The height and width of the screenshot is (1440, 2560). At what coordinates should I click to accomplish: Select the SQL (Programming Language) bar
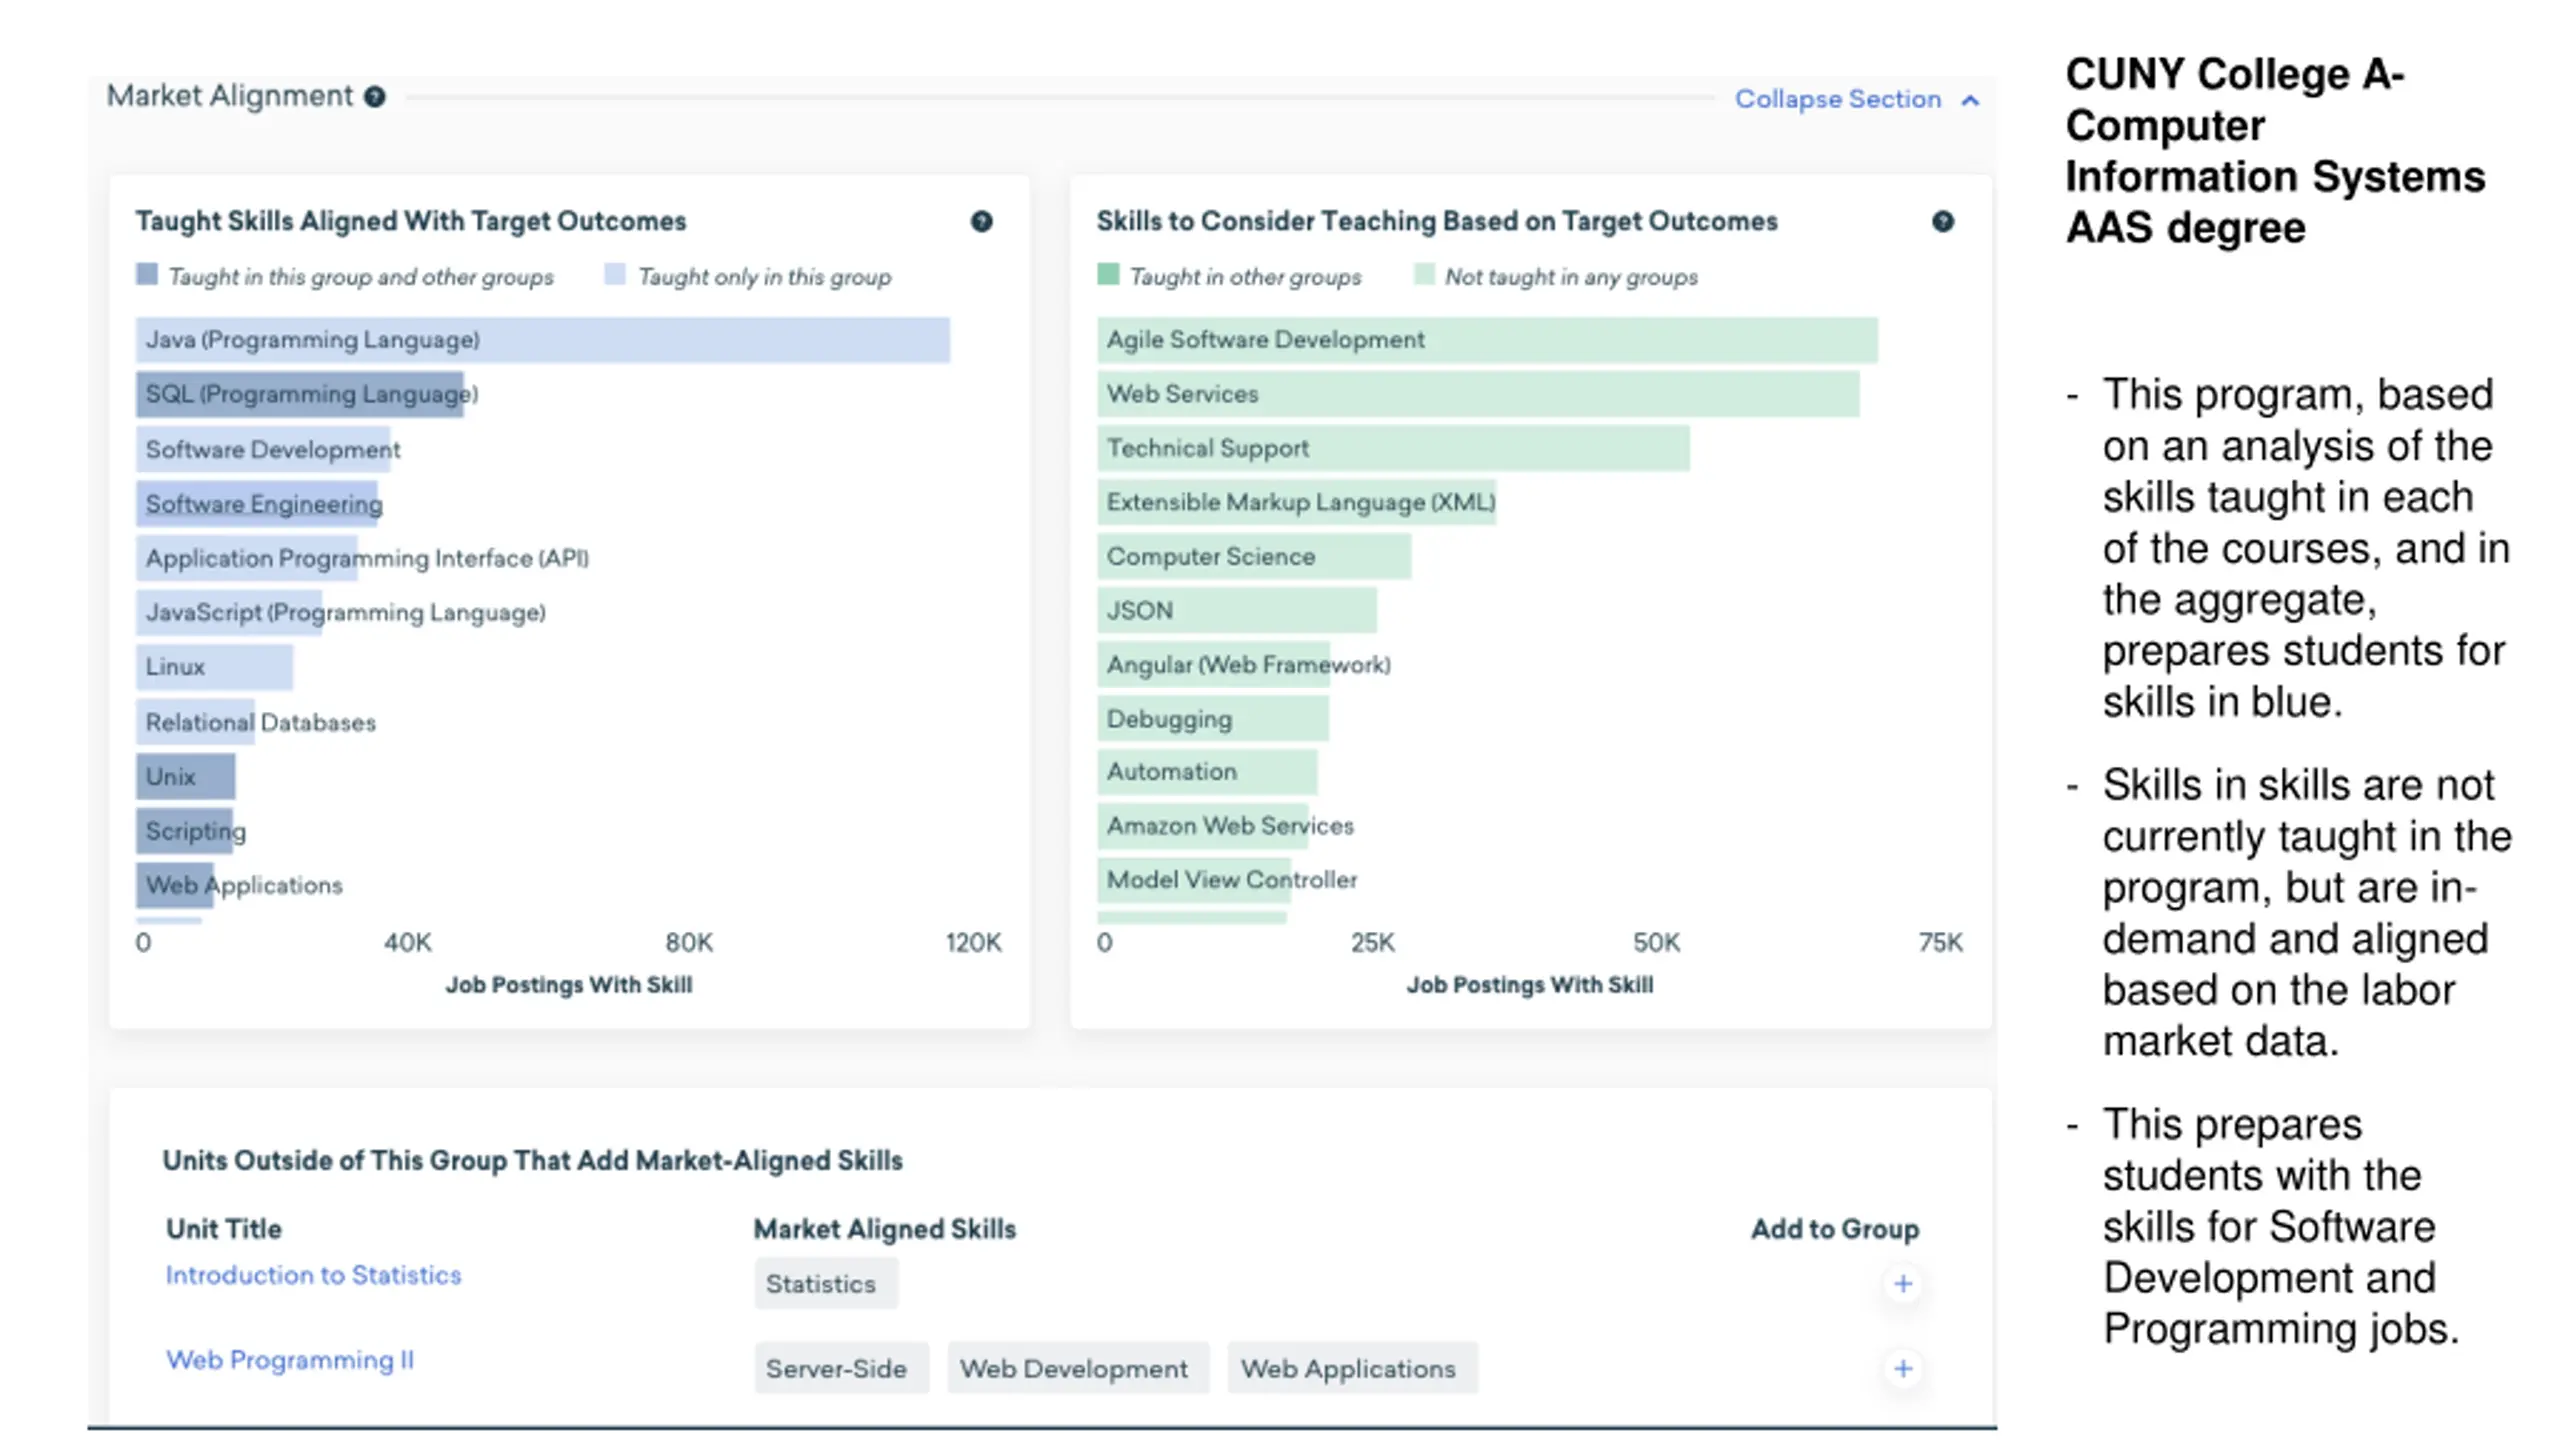point(300,394)
